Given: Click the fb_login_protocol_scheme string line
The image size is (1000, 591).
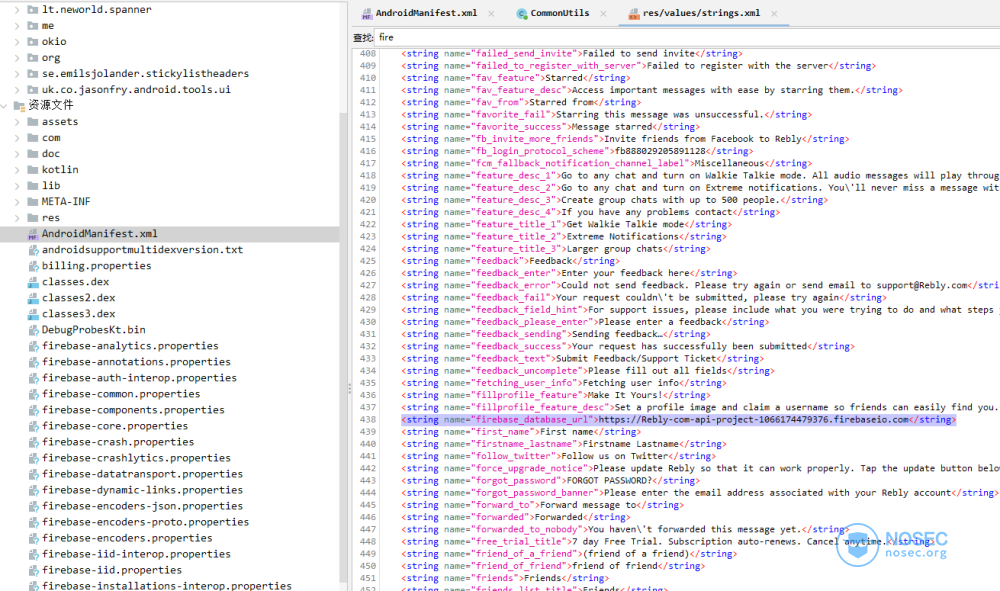Looking at the screenshot, I should (x=577, y=151).
